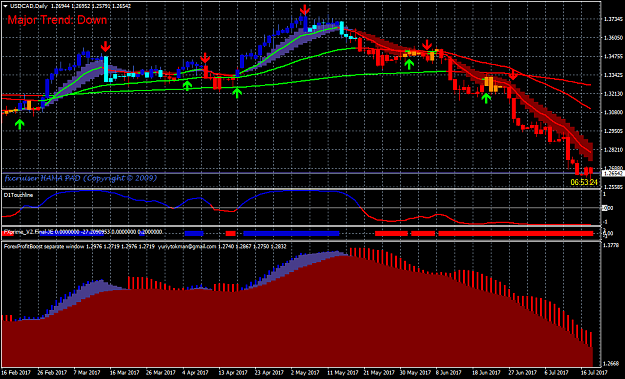Click the '16 Feb 2017' date label

pos(17,373)
